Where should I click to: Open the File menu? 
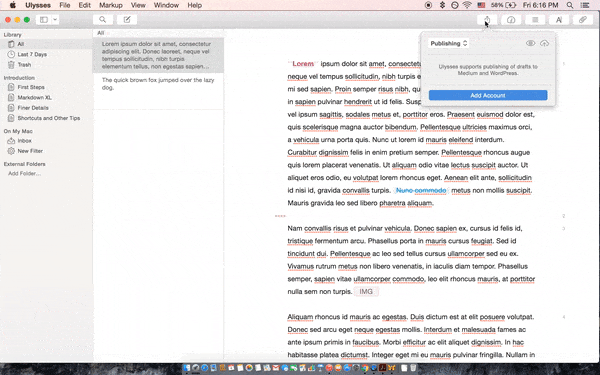[x=65, y=5]
